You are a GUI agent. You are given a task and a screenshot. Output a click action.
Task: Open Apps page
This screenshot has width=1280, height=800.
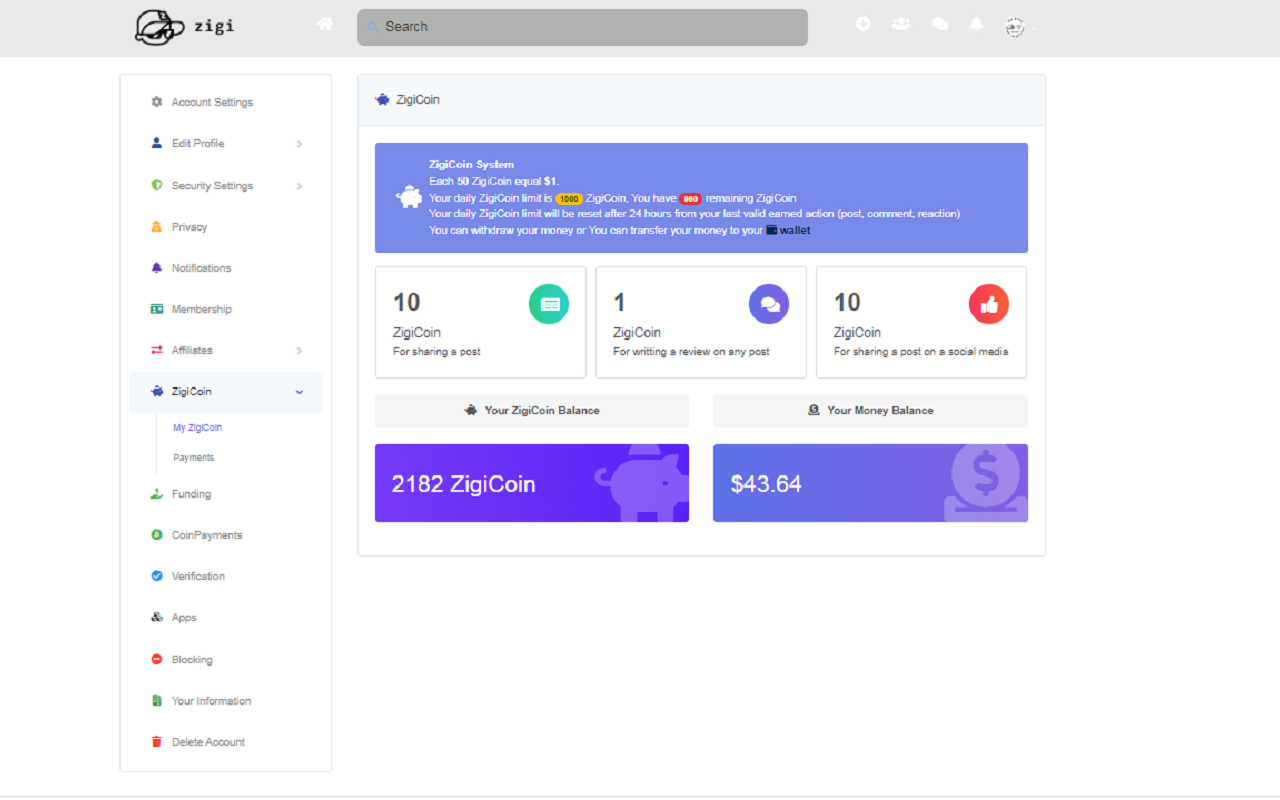184,618
